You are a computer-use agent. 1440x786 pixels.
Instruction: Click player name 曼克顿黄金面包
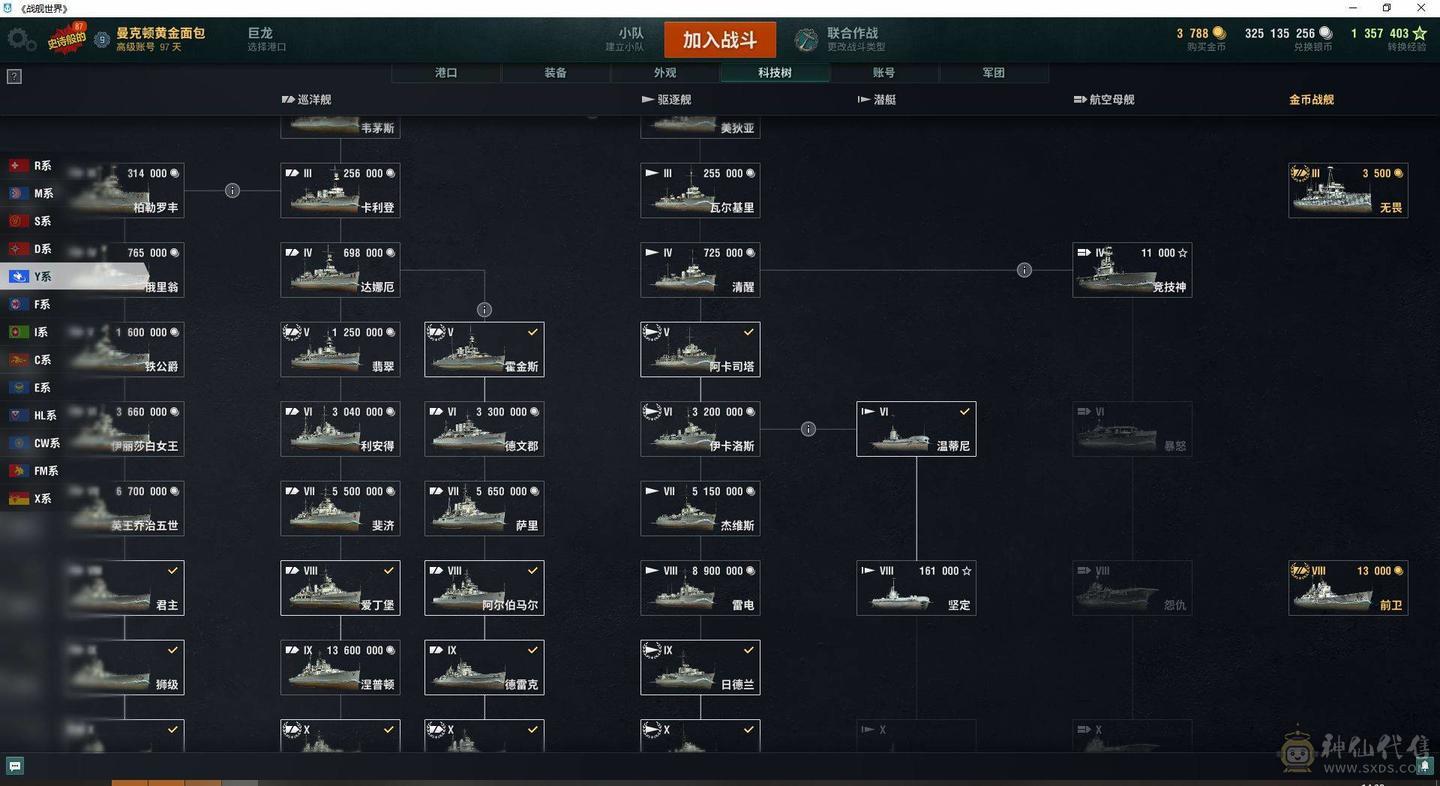161,33
